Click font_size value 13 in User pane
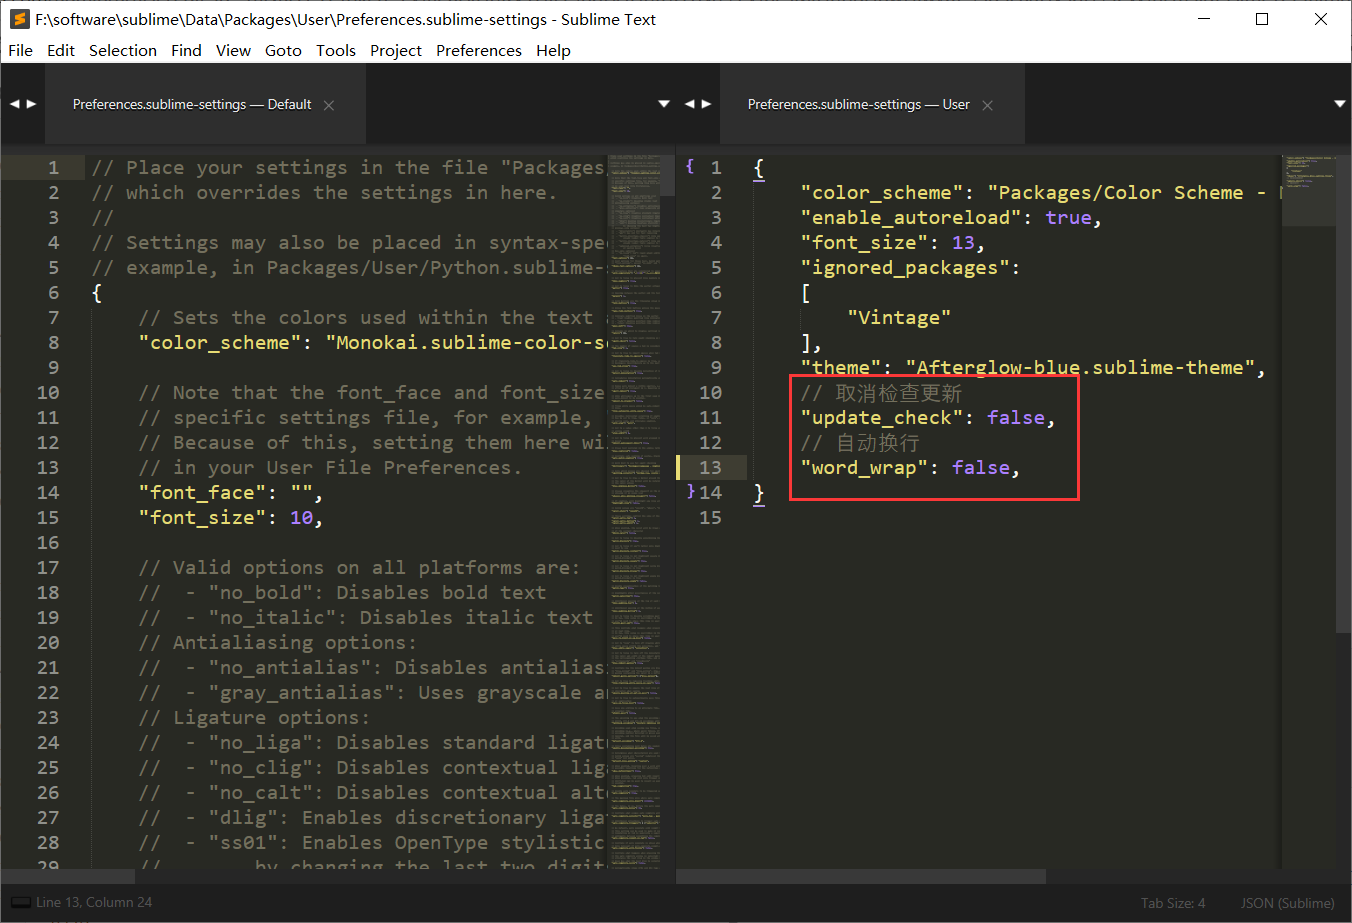Screen dimensions: 1352x923 coord(963,242)
